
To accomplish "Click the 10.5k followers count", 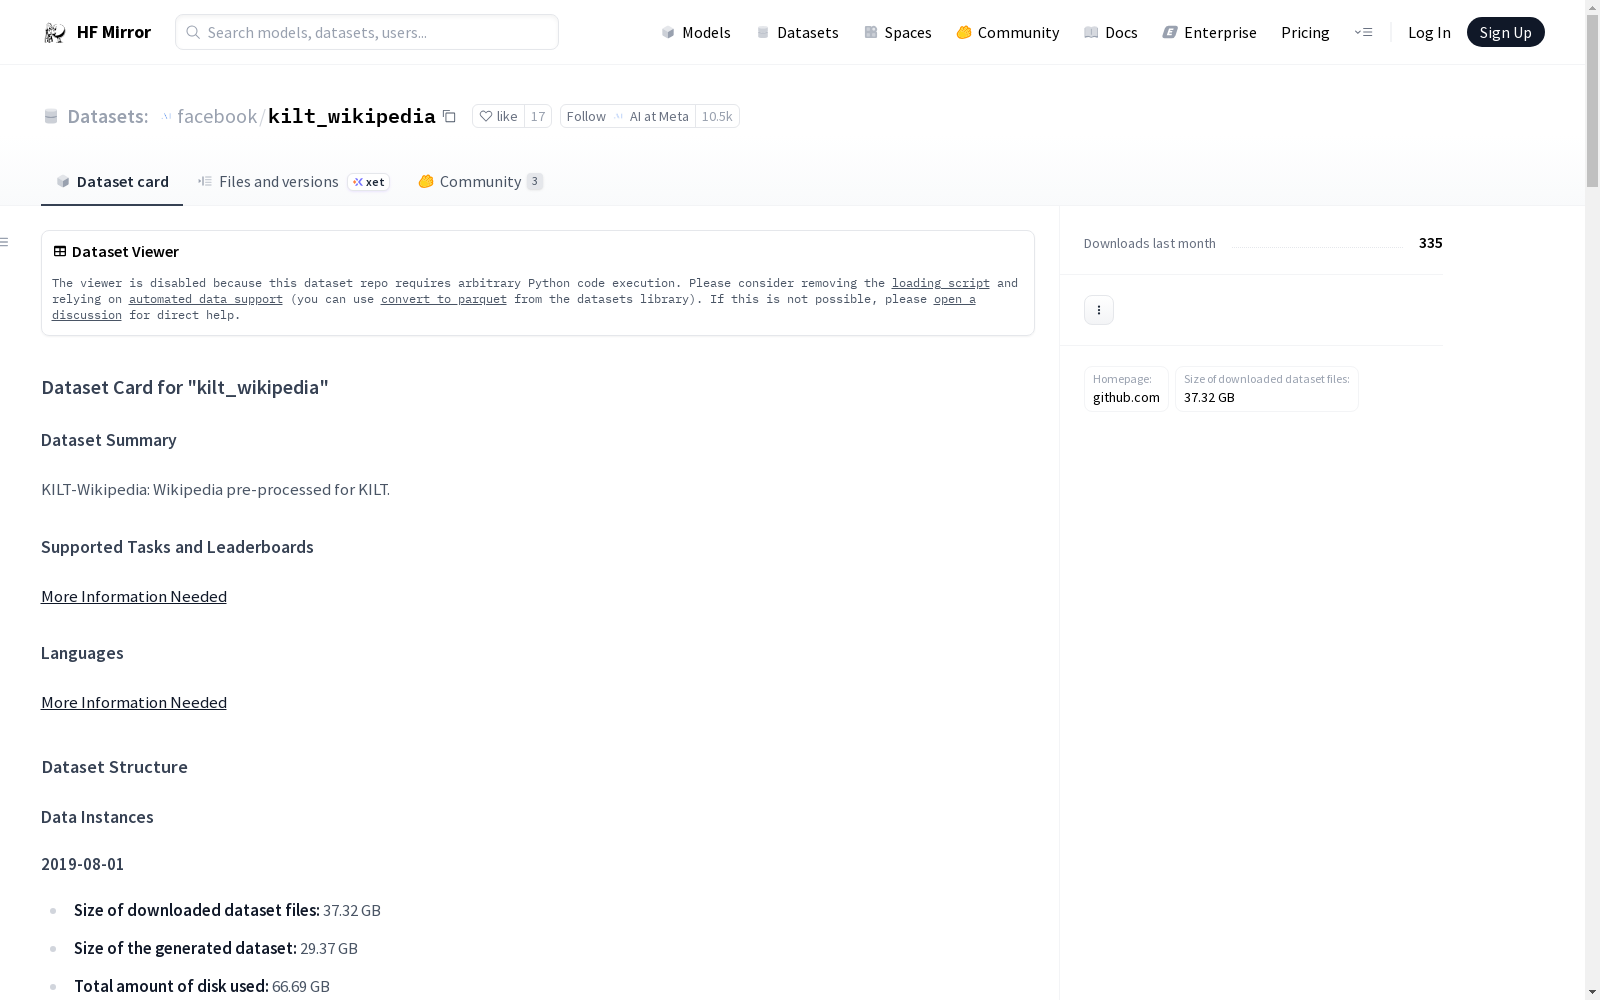I will click(x=717, y=116).
